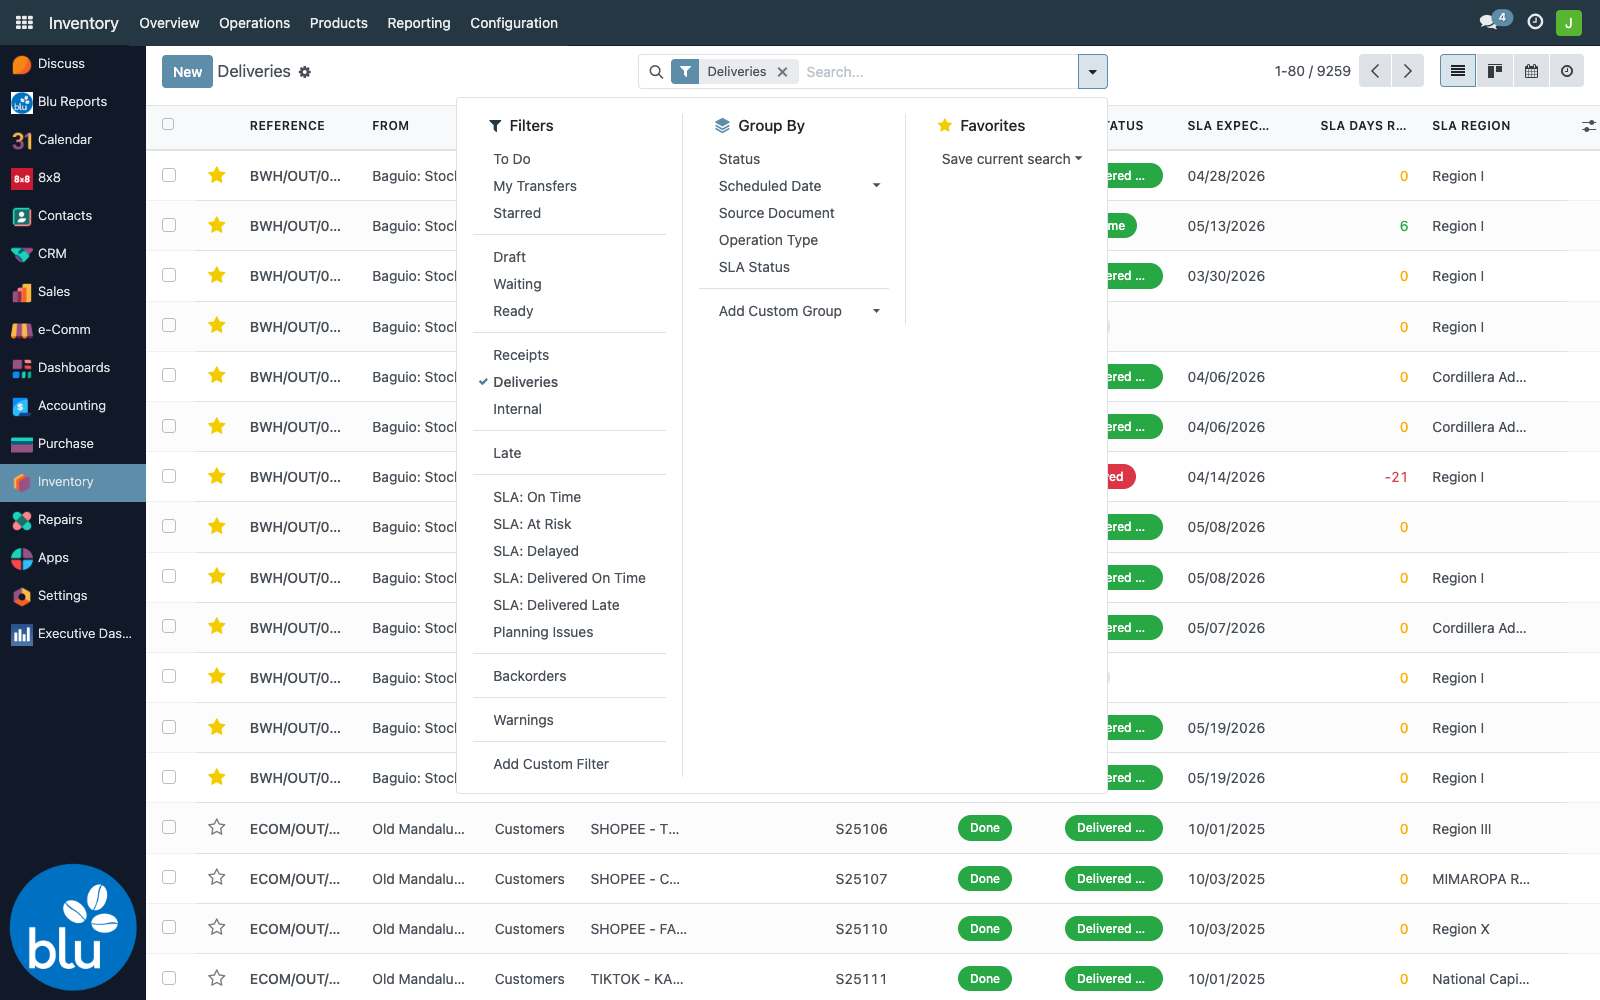The image size is (1600, 1000).
Task: Click Add Custom Filter
Action: tap(551, 764)
